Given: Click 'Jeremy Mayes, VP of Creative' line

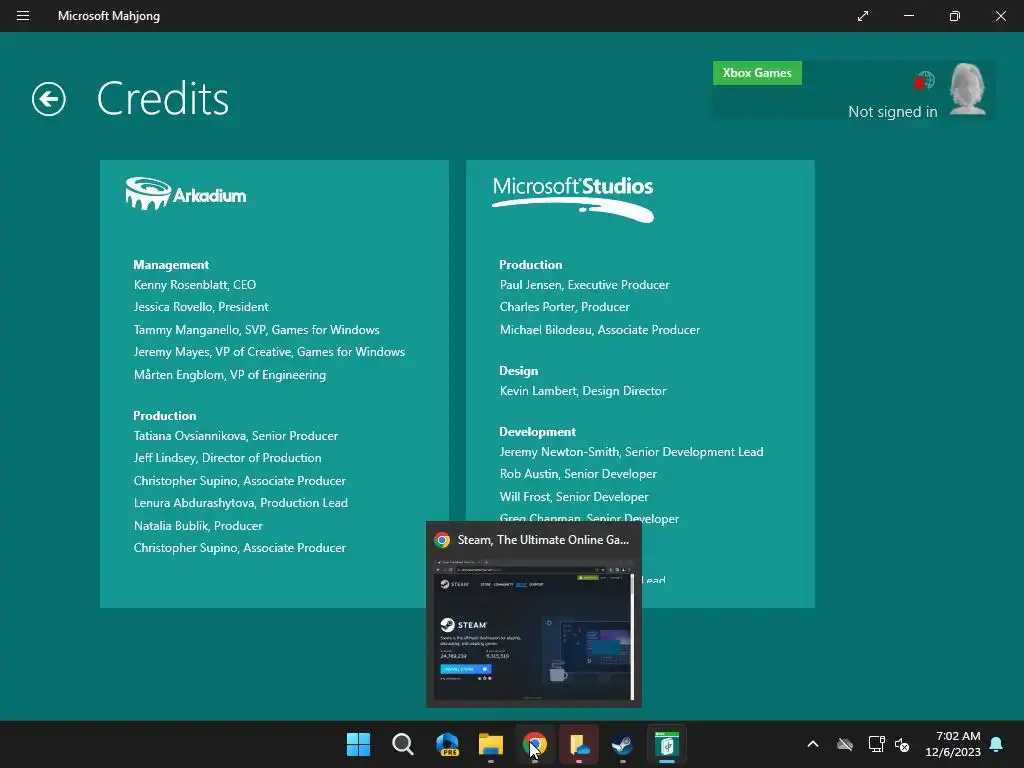Looking at the screenshot, I should click(269, 352).
